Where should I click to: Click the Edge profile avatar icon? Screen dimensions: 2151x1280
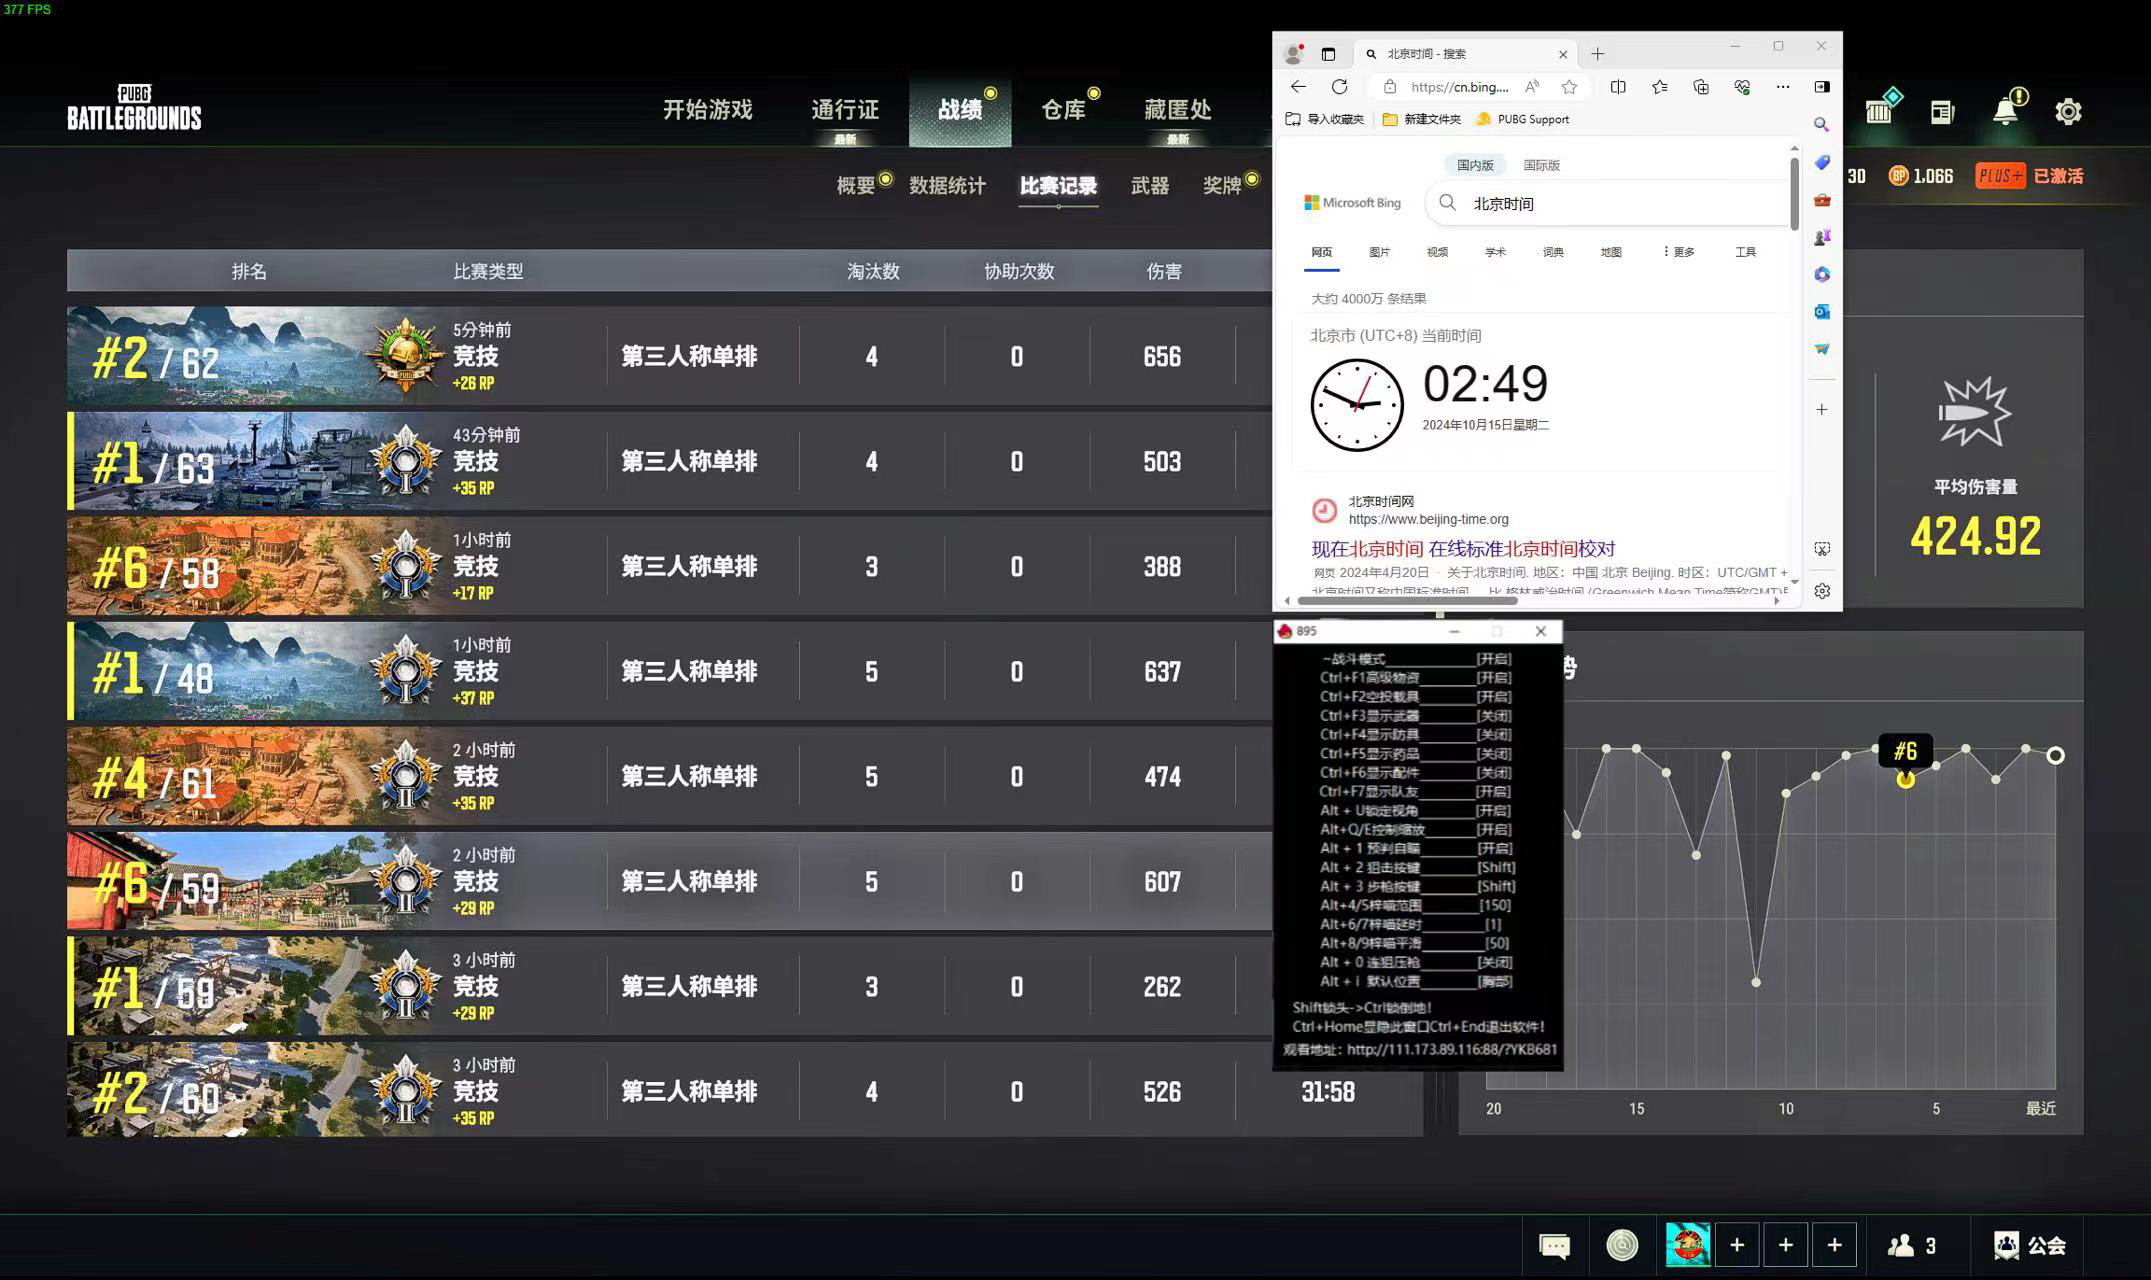pyautogui.click(x=1294, y=54)
